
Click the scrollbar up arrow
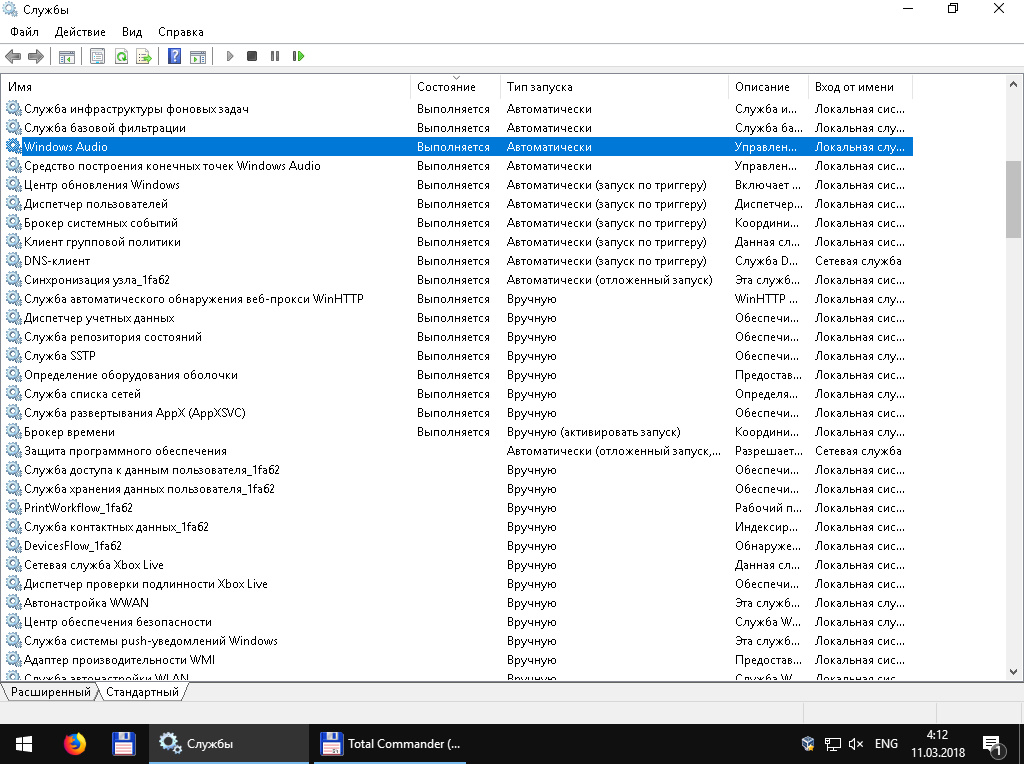click(x=1013, y=84)
